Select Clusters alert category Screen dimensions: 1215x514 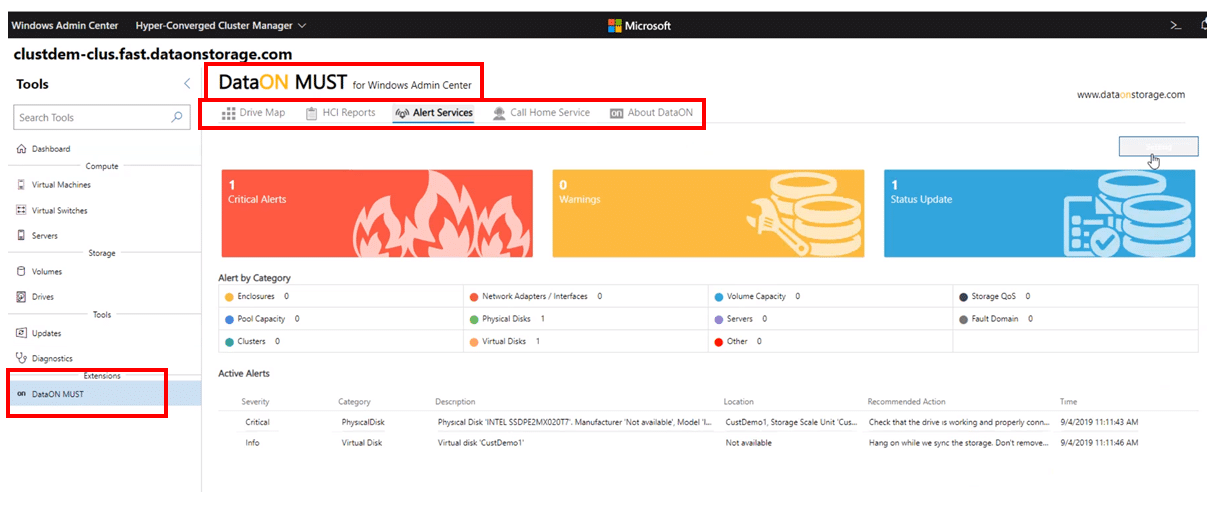tap(252, 341)
